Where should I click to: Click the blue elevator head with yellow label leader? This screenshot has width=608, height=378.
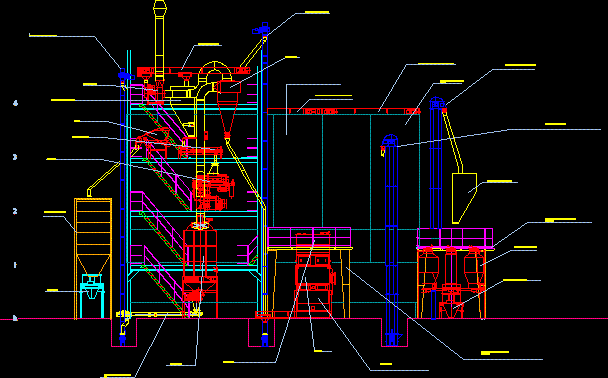point(261,29)
